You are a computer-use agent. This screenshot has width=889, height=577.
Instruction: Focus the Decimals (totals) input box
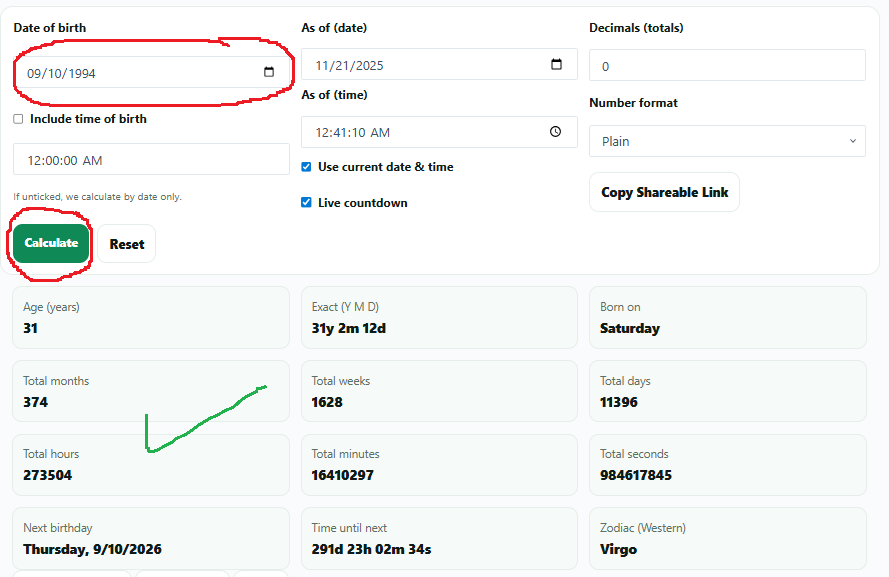[726, 66]
